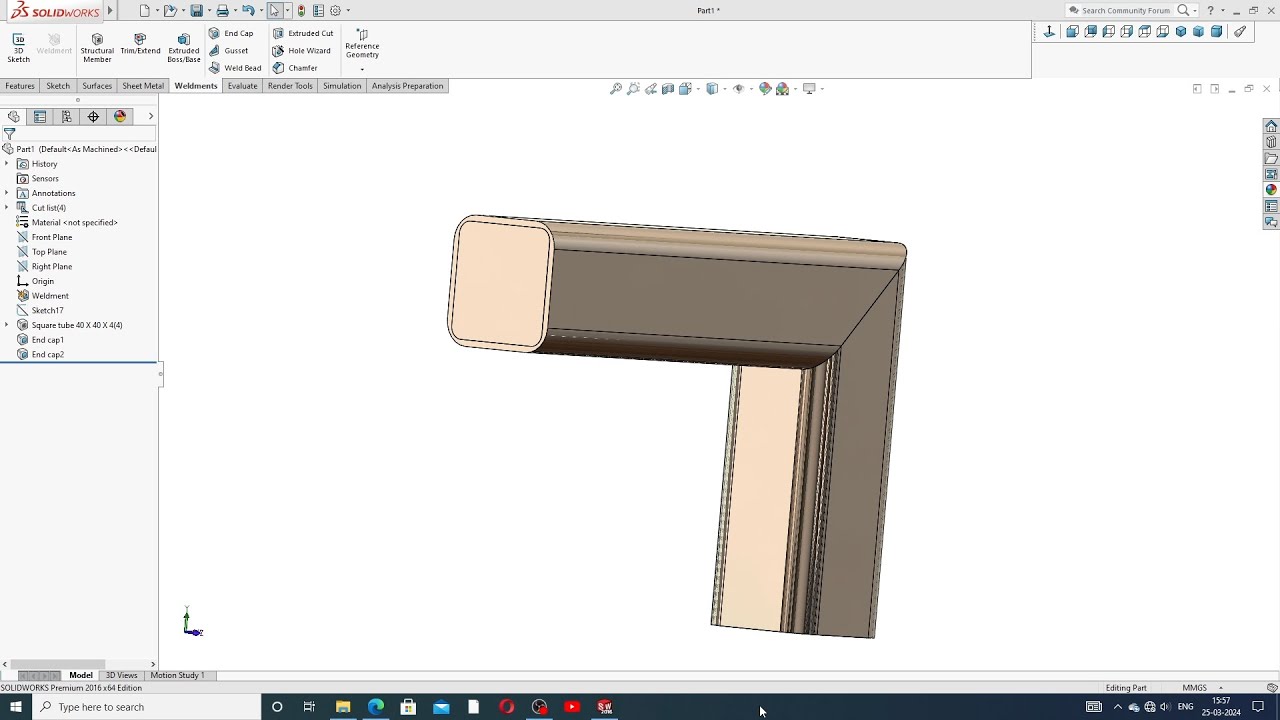Choose the Extruded Cut tool

tap(303, 33)
